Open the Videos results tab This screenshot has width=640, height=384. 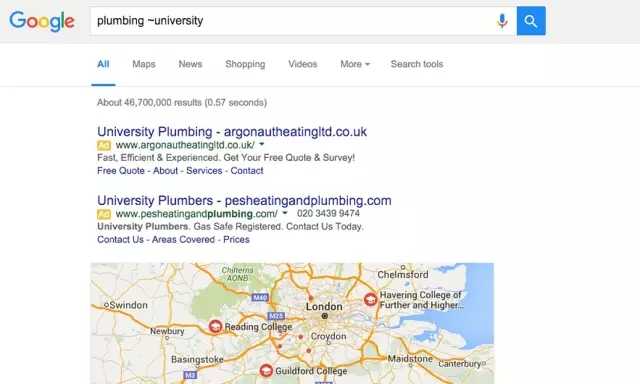(303, 64)
